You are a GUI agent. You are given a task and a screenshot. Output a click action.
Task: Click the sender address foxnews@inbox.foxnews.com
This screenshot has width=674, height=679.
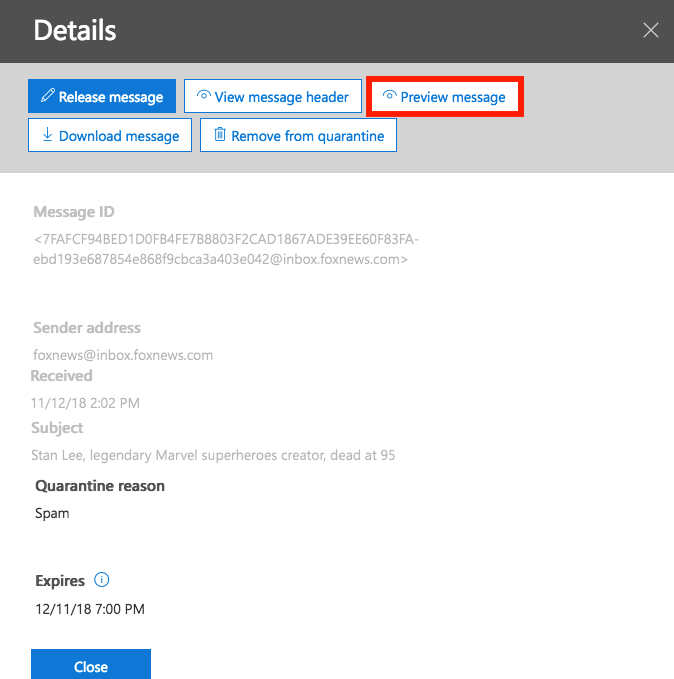pyautogui.click(x=123, y=355)
